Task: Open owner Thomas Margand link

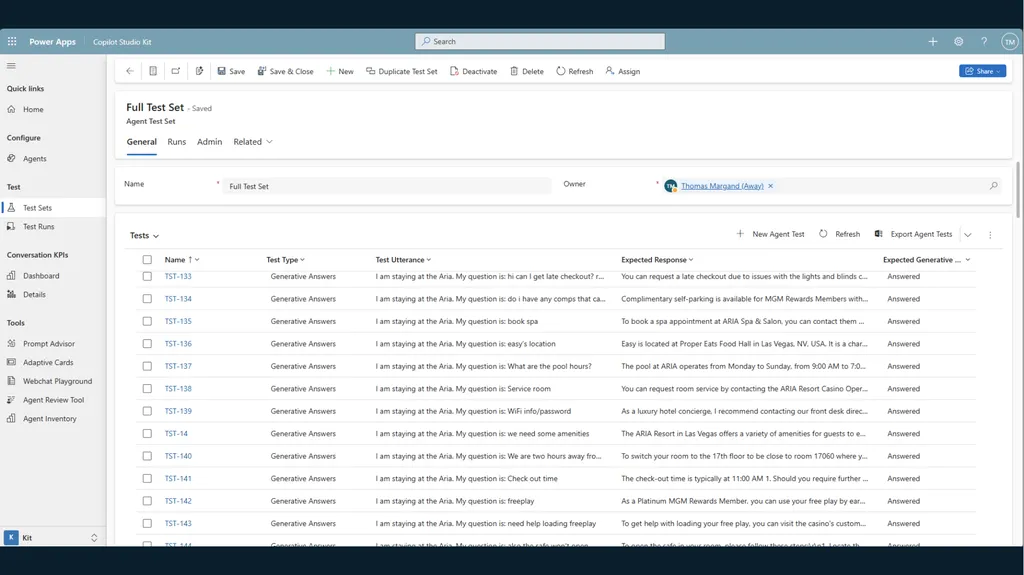Action: pos(722,186)
